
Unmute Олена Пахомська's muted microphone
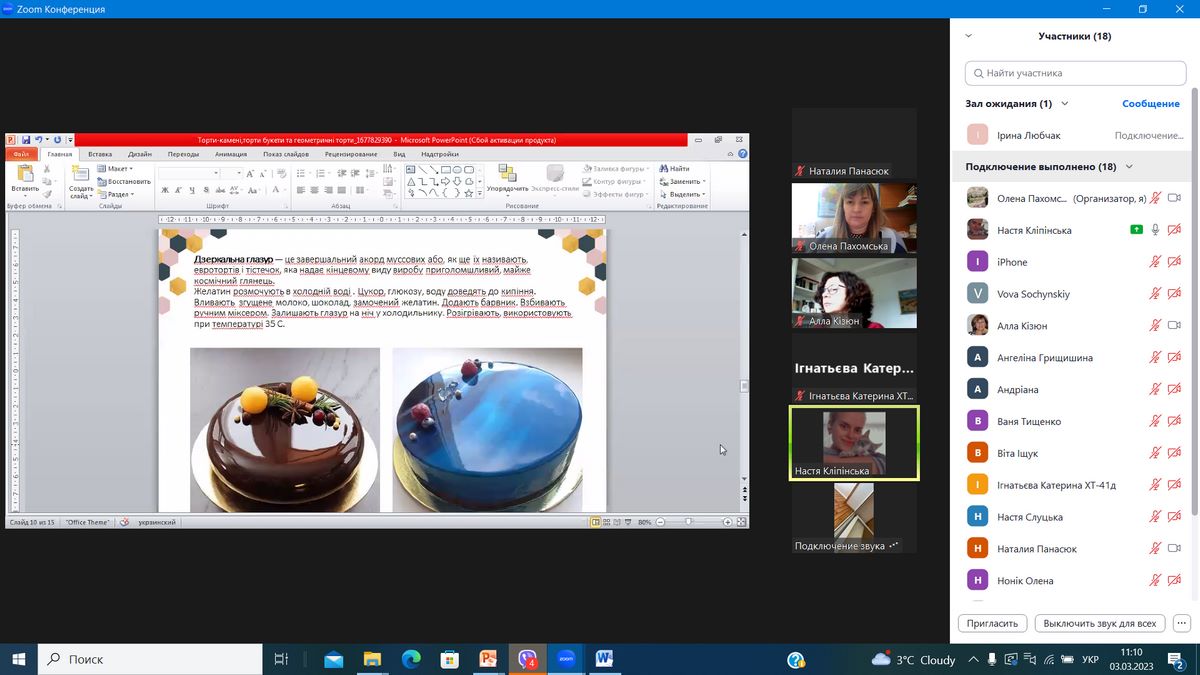coord(1156,198)
